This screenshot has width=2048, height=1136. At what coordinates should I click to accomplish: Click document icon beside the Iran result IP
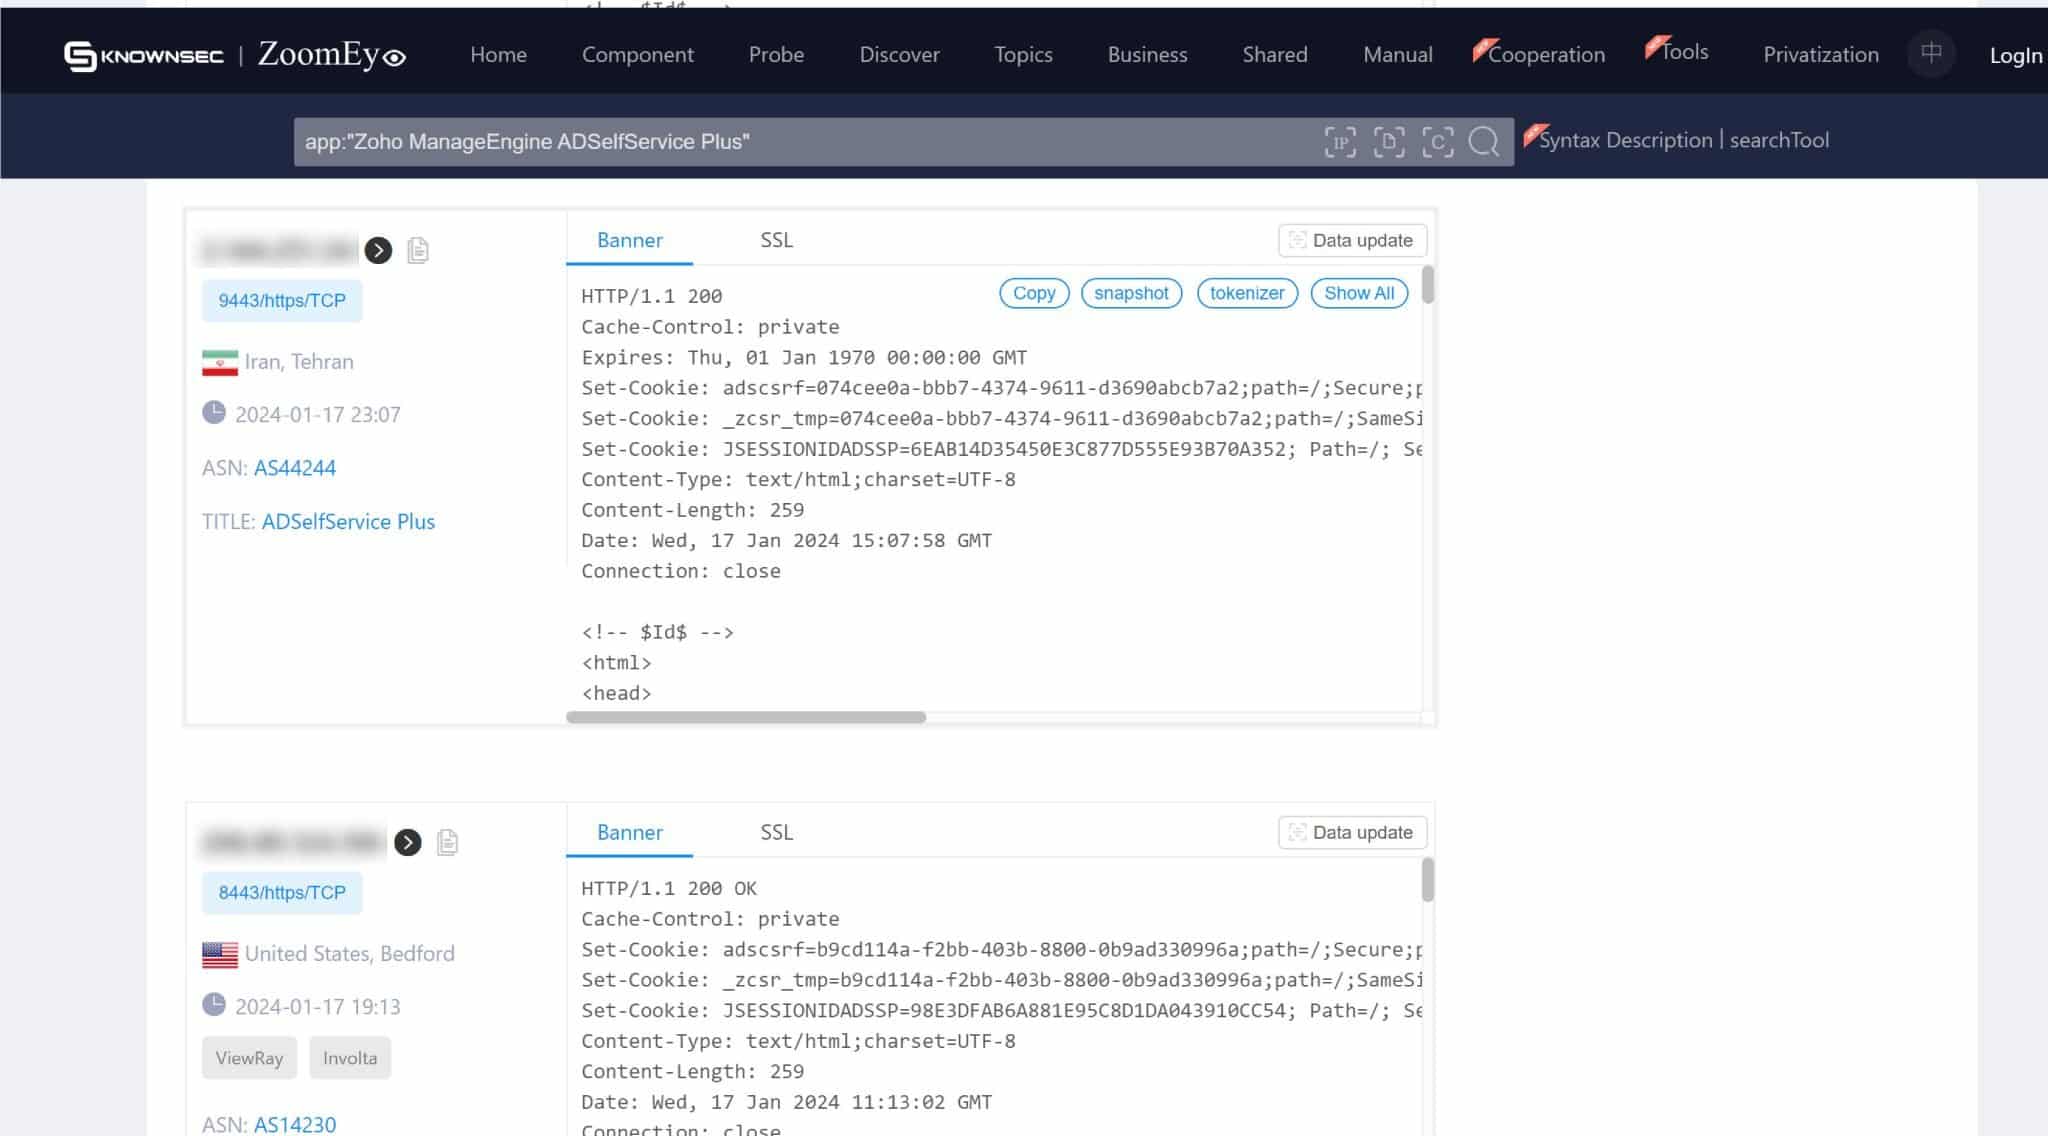click(x=418, y=250)
